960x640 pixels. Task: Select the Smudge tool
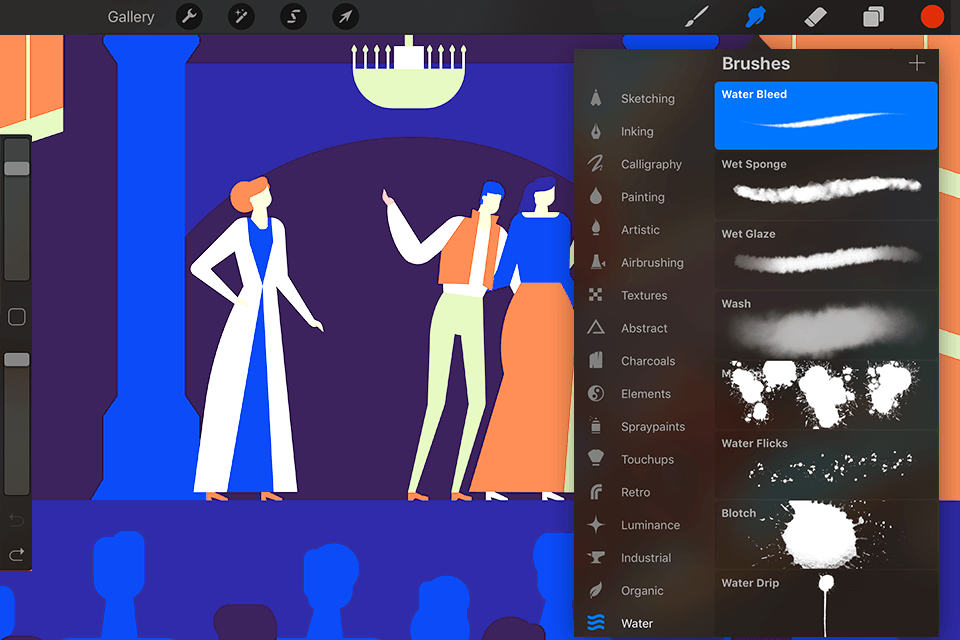756,16
